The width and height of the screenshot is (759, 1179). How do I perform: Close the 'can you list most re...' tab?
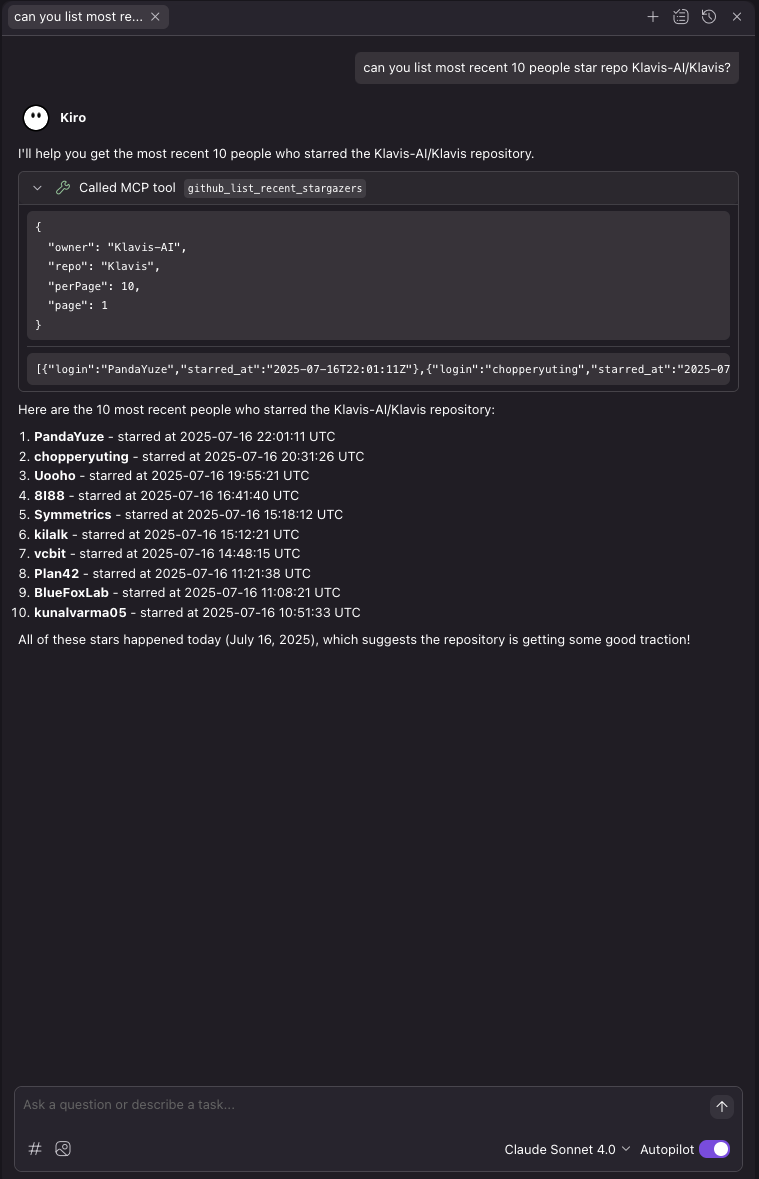click(155, 16)
